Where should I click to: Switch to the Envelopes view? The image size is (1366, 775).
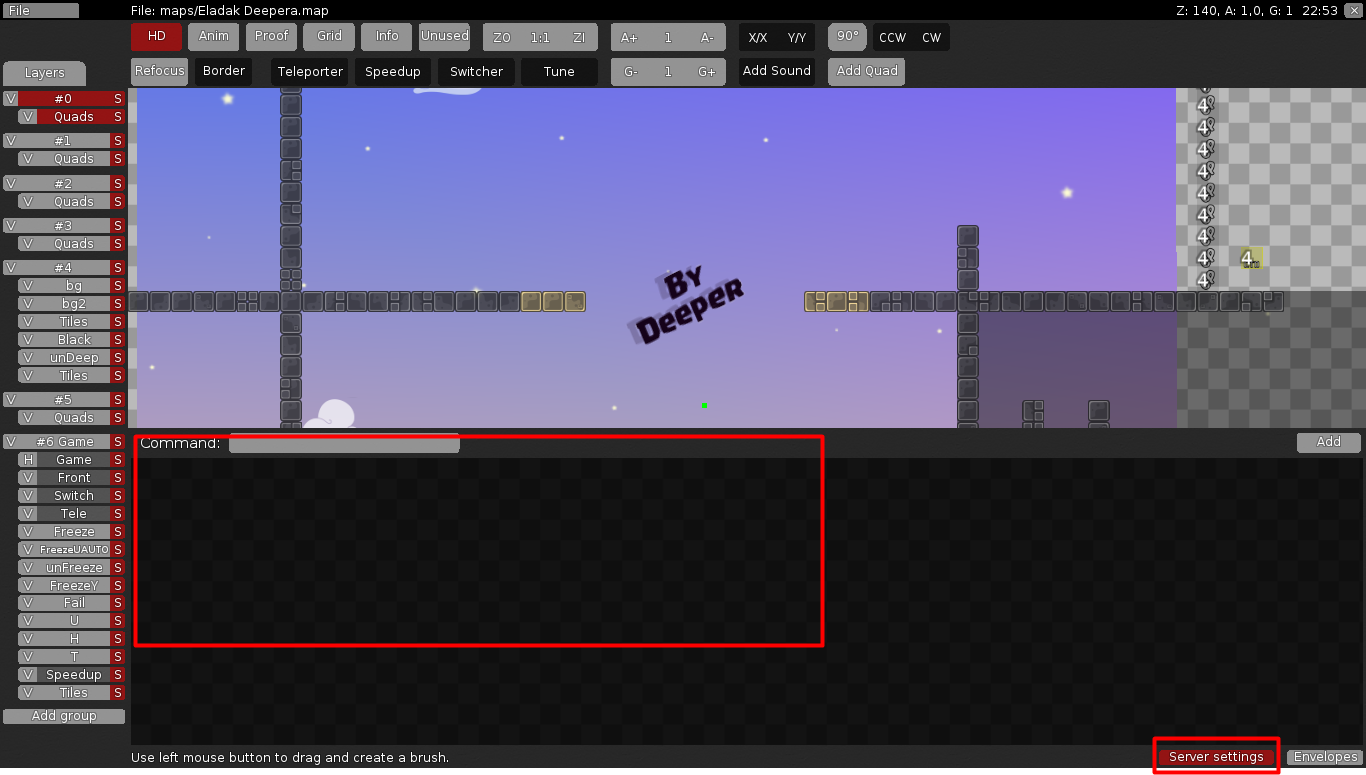coord(1324,757)
